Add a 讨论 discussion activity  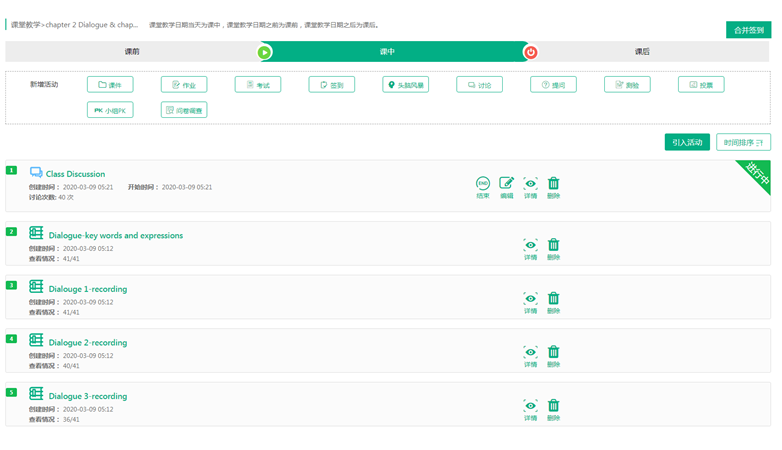tap(479, 85)
